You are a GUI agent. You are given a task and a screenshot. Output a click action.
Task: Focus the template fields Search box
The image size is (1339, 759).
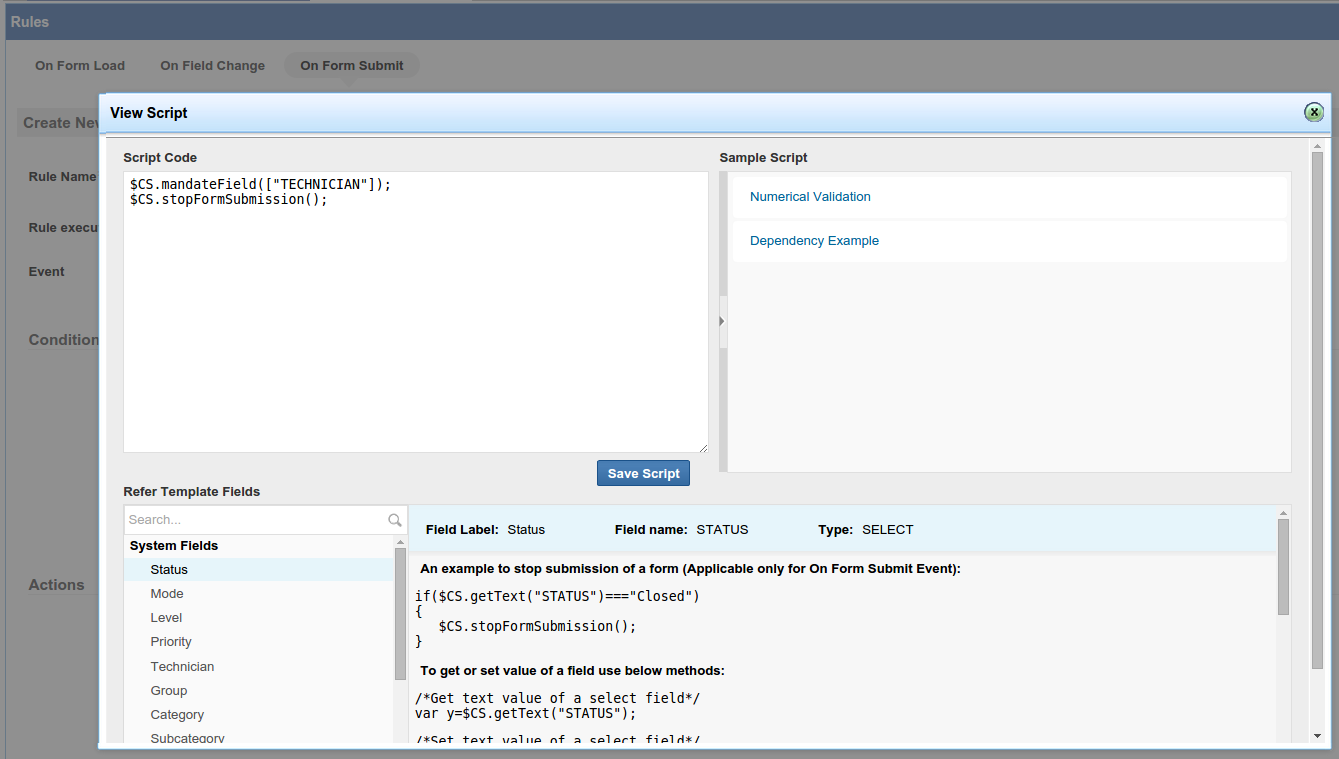pos(255,520)
